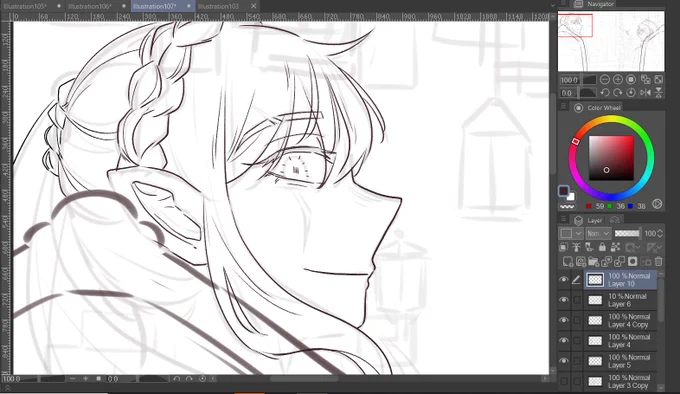Open the Color Wheel panel menu icon
Viewport: 680px width, 394px height.
coord(563,107)
